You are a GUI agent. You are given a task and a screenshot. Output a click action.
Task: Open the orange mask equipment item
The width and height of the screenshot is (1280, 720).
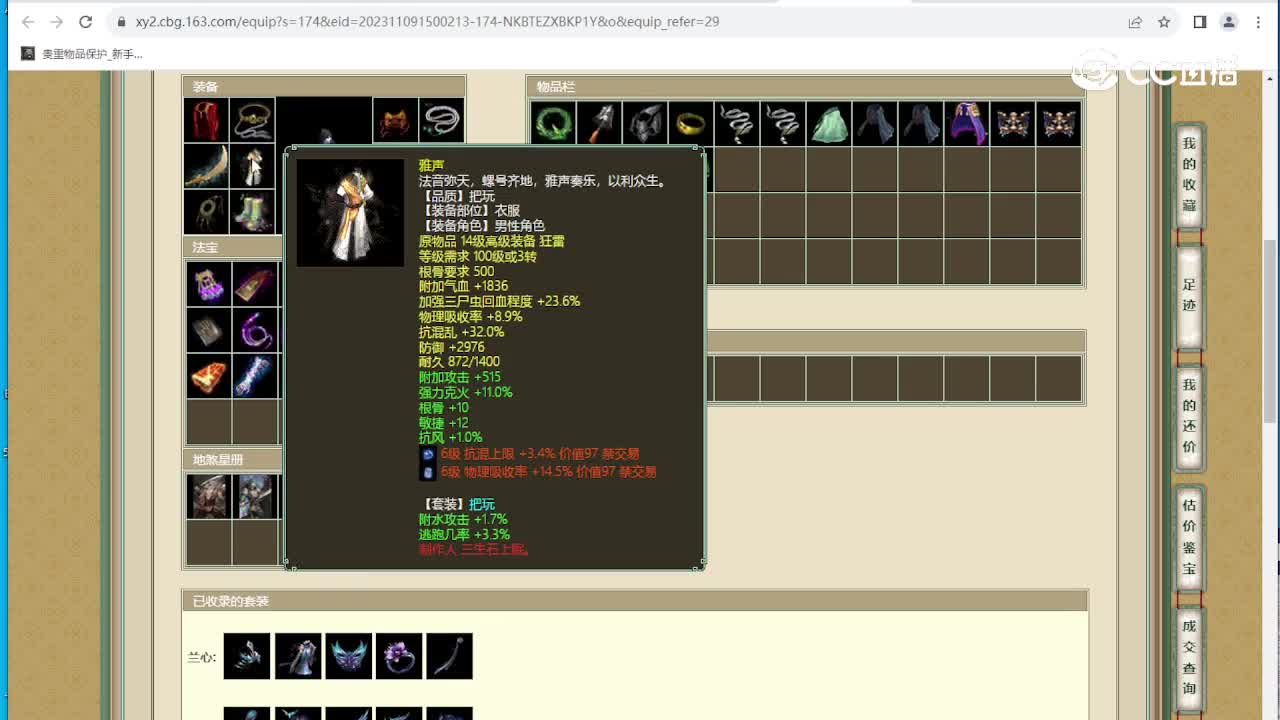point(395,120)
